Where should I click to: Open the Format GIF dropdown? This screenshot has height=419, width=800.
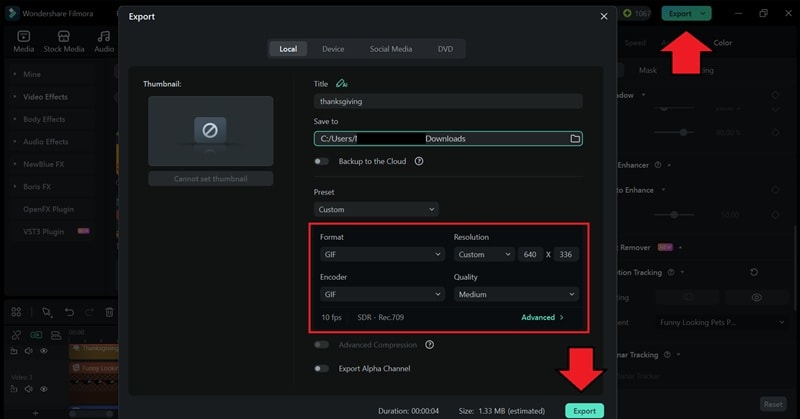[382, 254]
